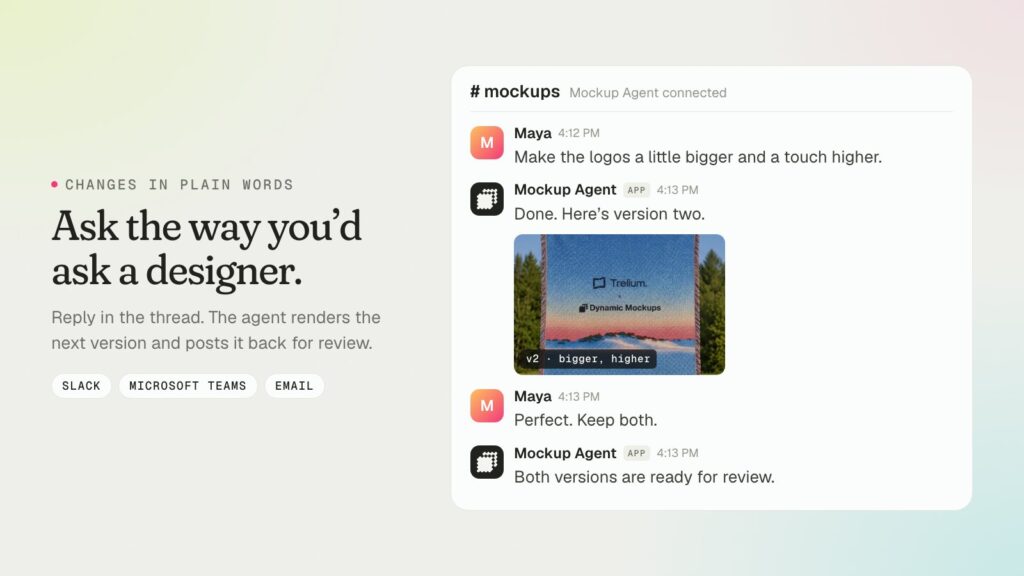
Task: Click the '# mockups' channel name
Action: pyautogui.click(x=515, y=91)
